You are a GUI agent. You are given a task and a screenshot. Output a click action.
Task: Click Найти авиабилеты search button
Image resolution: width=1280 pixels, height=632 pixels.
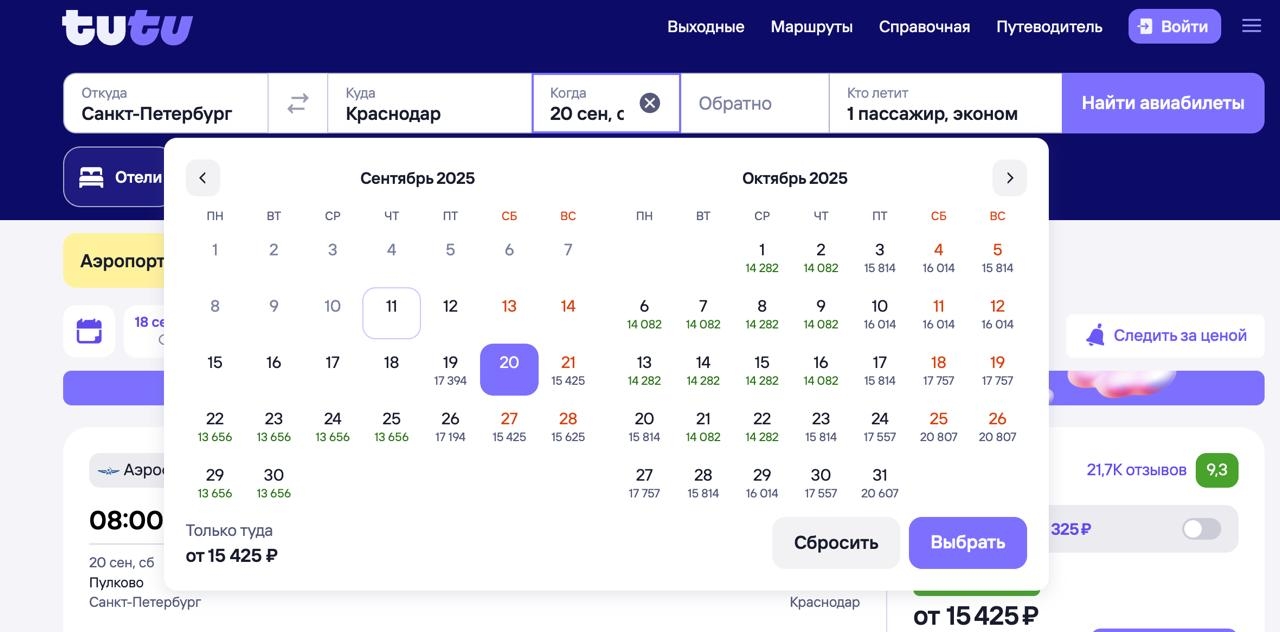click(1162, 103)
